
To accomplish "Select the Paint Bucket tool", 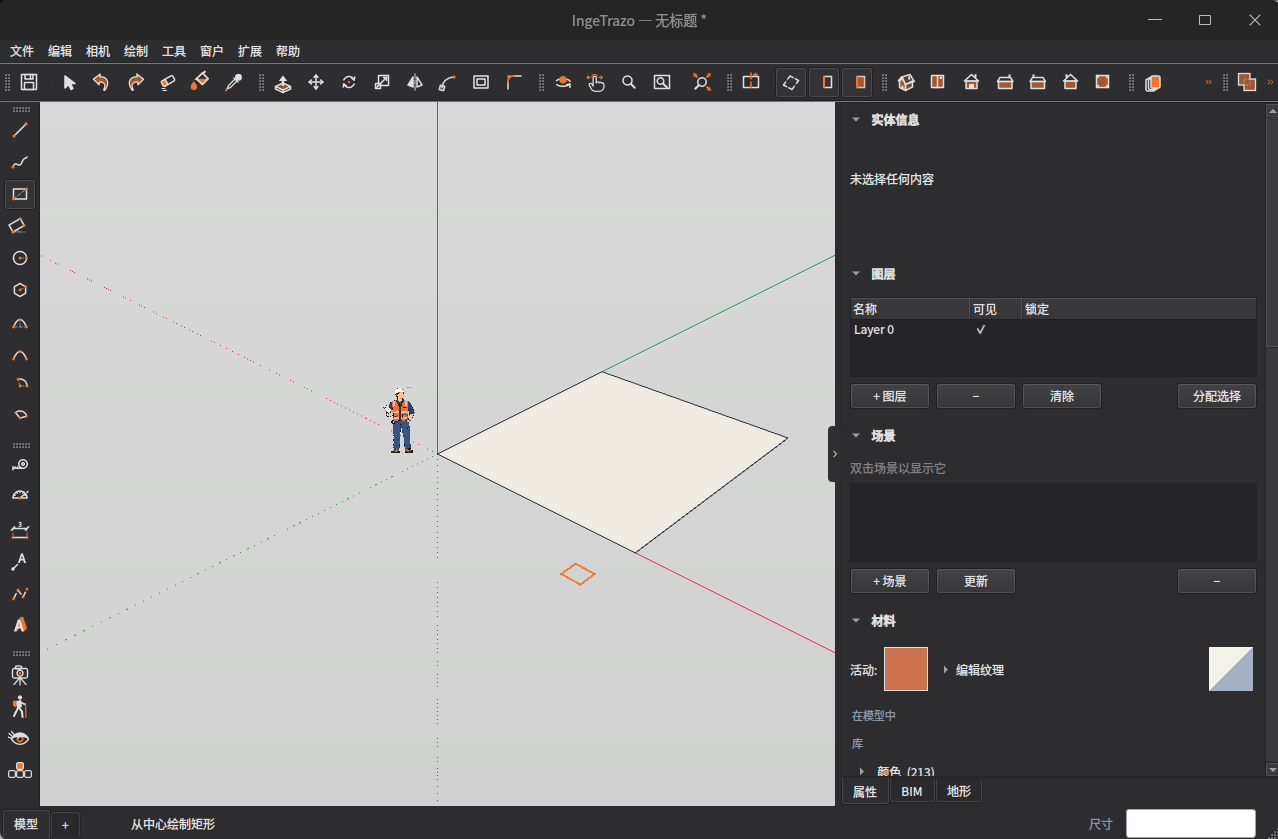I will coord(200,82).
